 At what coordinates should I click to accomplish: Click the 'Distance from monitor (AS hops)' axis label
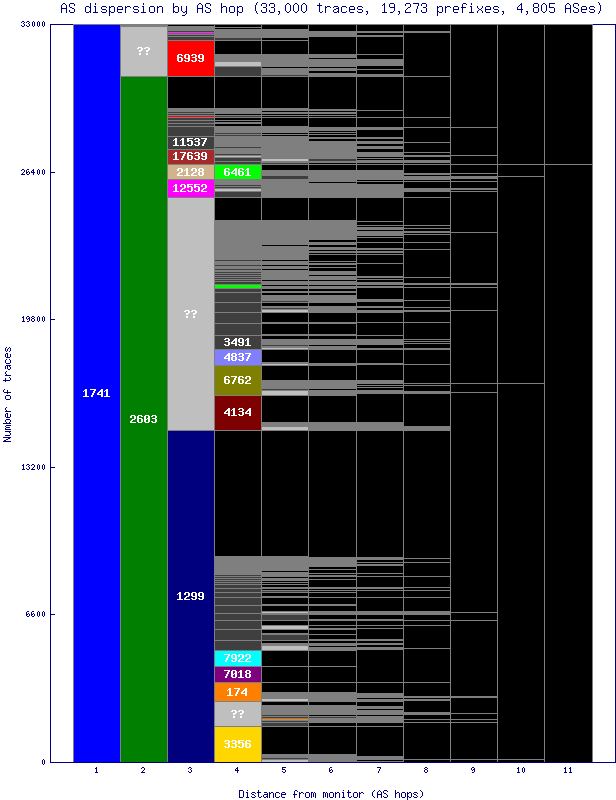coord(330,793)
